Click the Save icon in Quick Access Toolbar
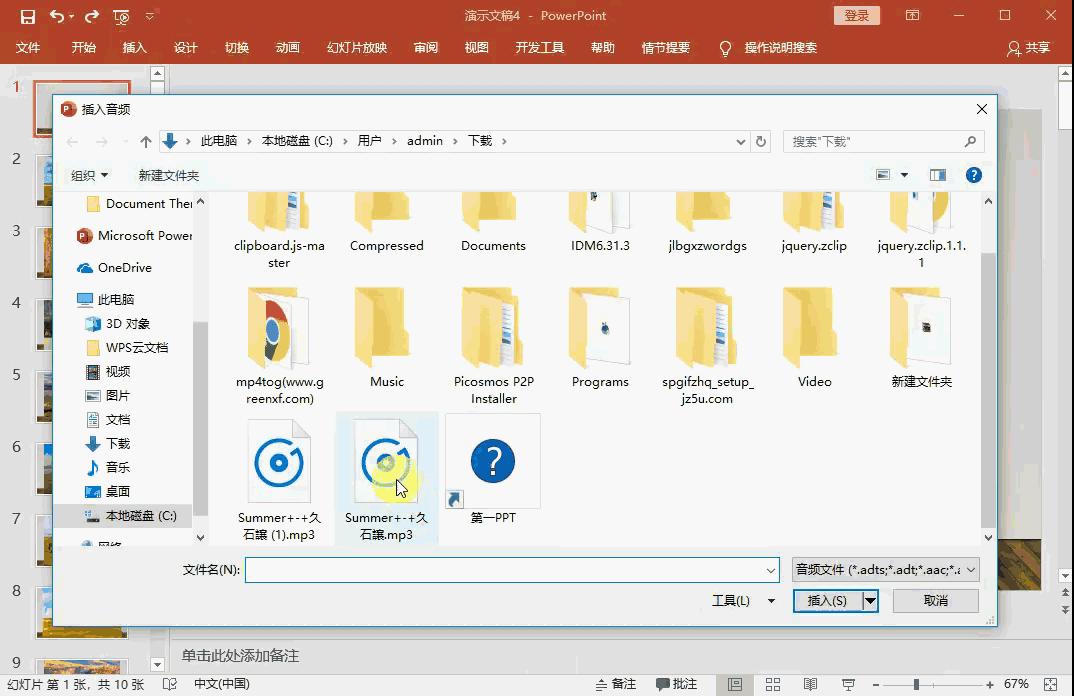This screenshot has width=1074, height=696. [27, 15]
